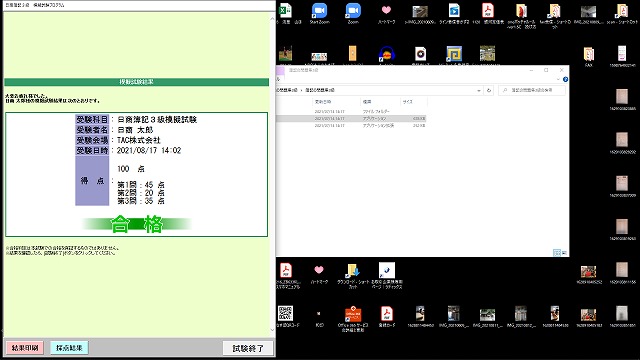The width and height of the screenshot is (640, 360).
Task: Select the folder containing a red PDF, top row
Action: coord(521,11)
